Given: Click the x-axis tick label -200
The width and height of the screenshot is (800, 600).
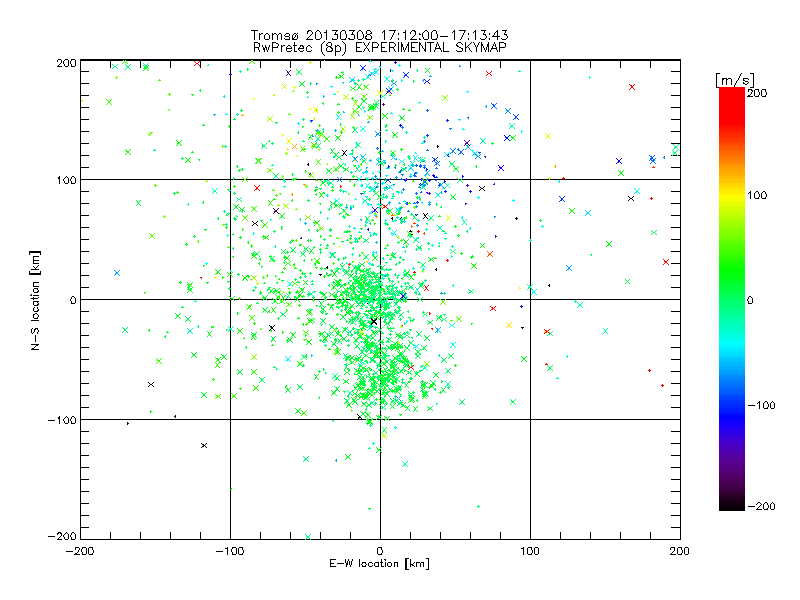Looking at the screenshot, I should click(x=80, y=551).
